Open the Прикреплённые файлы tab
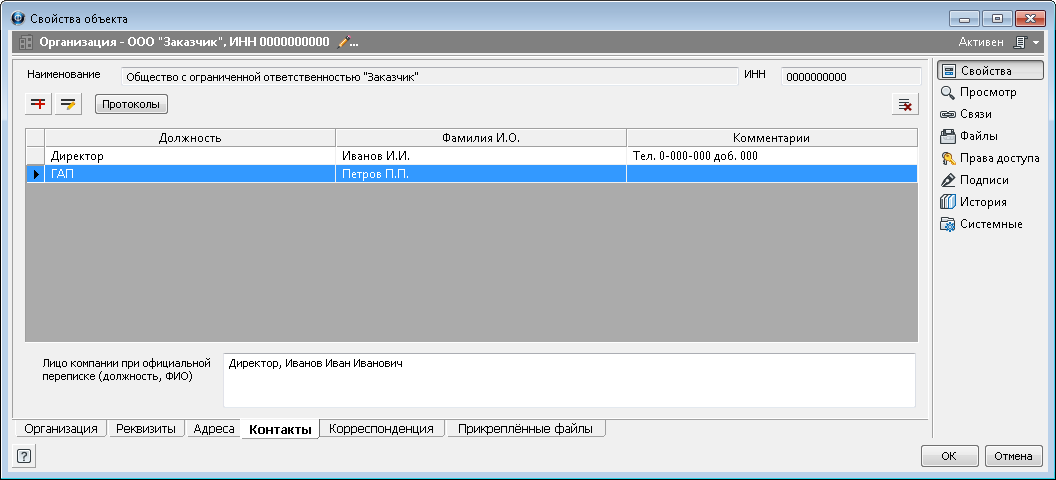This screenshot has height=480, width=1056. 525,429
